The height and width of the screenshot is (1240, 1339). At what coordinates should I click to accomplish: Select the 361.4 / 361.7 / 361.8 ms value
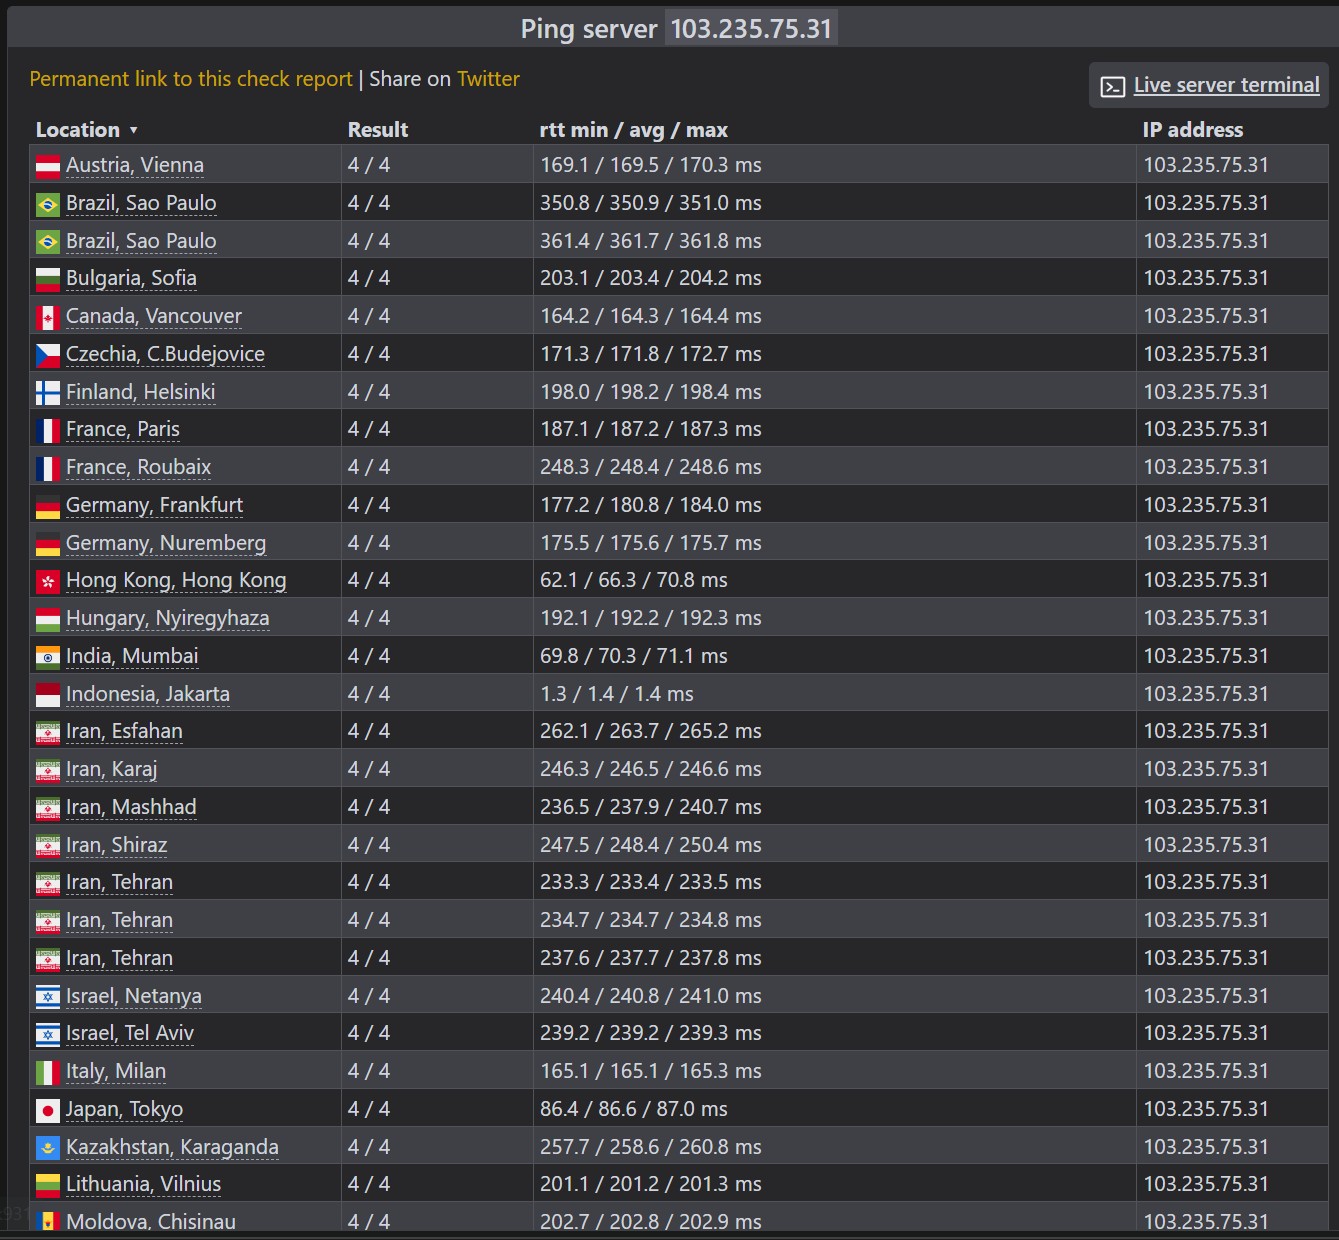(651, 241)
